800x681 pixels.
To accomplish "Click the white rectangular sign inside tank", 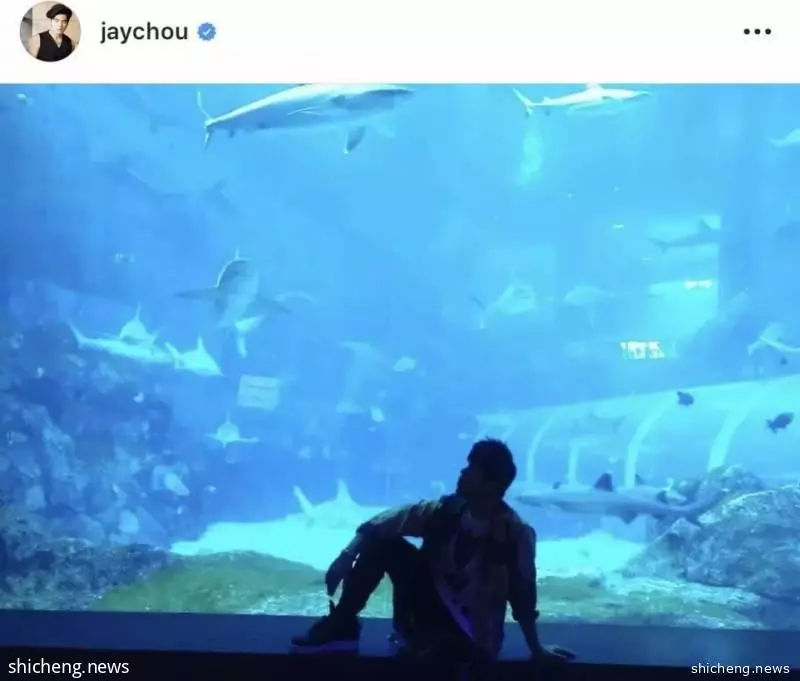I will [x=259, y=392].
